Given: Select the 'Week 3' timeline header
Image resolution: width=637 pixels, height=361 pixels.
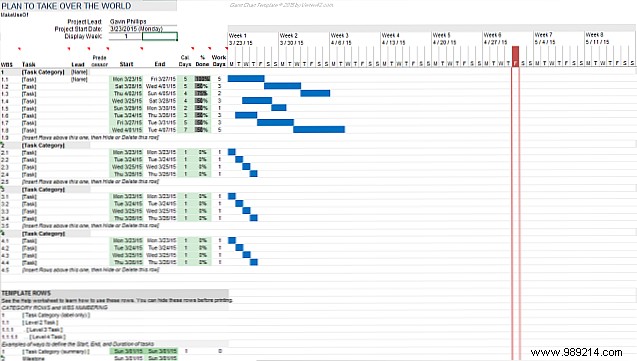Looking at the screenshot, I should click(340, 35).
